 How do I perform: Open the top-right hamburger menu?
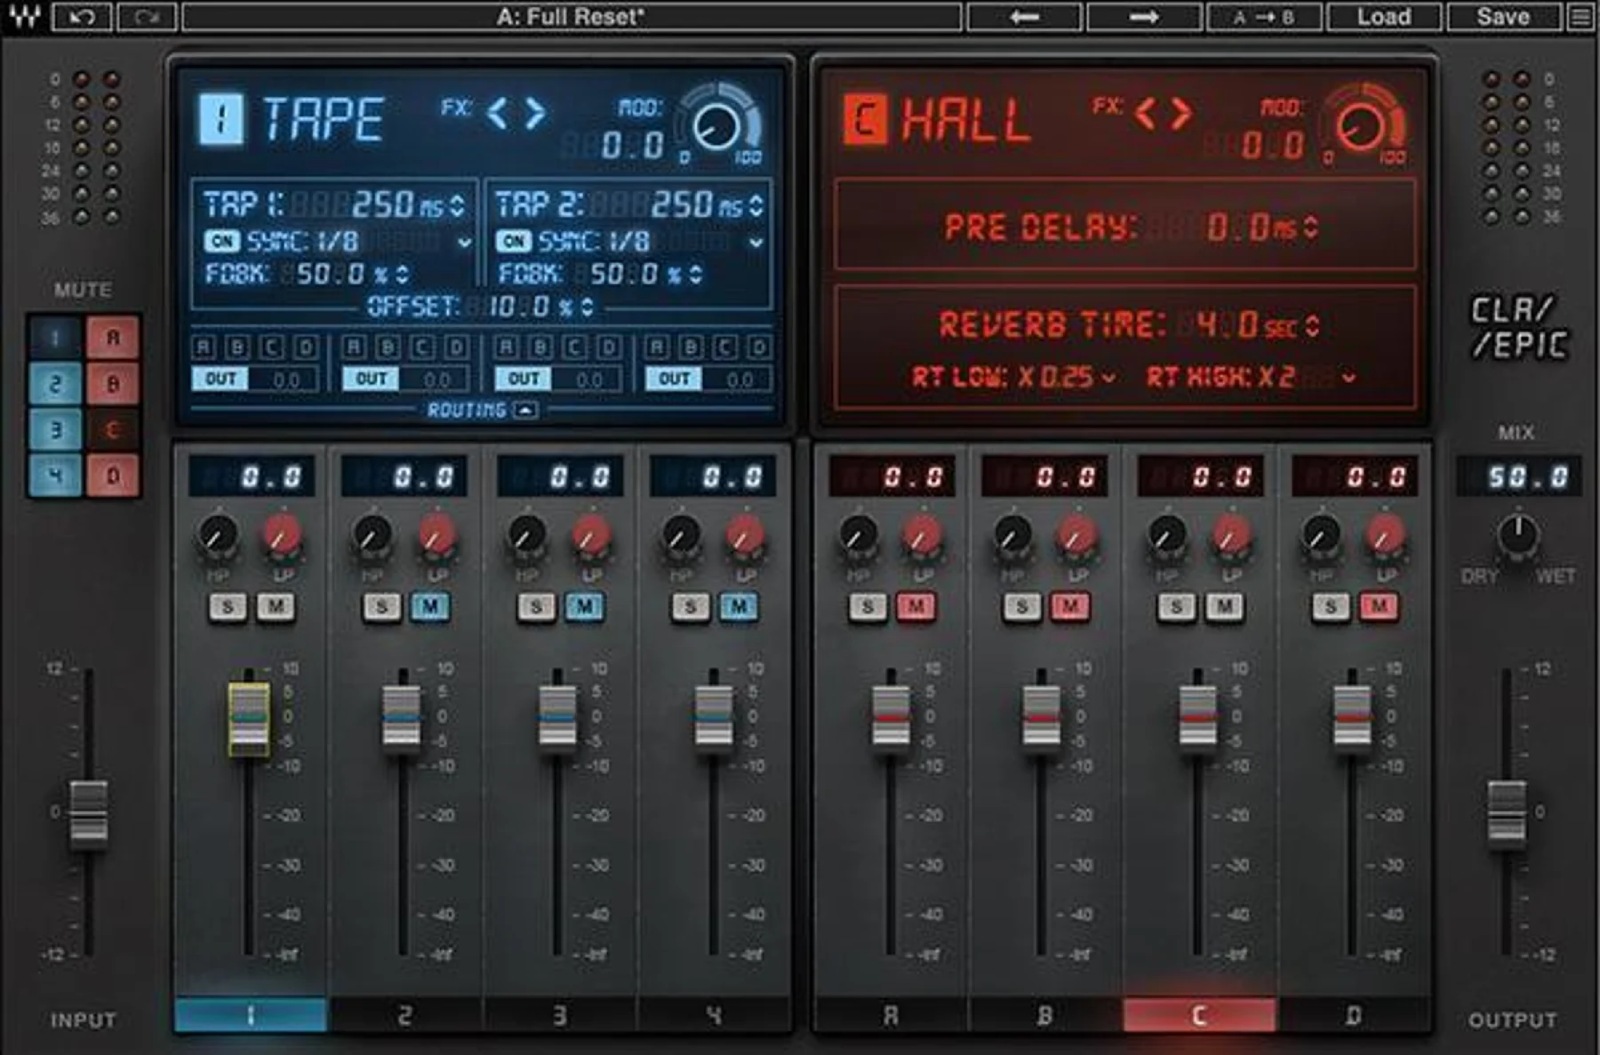point(1580,16)
